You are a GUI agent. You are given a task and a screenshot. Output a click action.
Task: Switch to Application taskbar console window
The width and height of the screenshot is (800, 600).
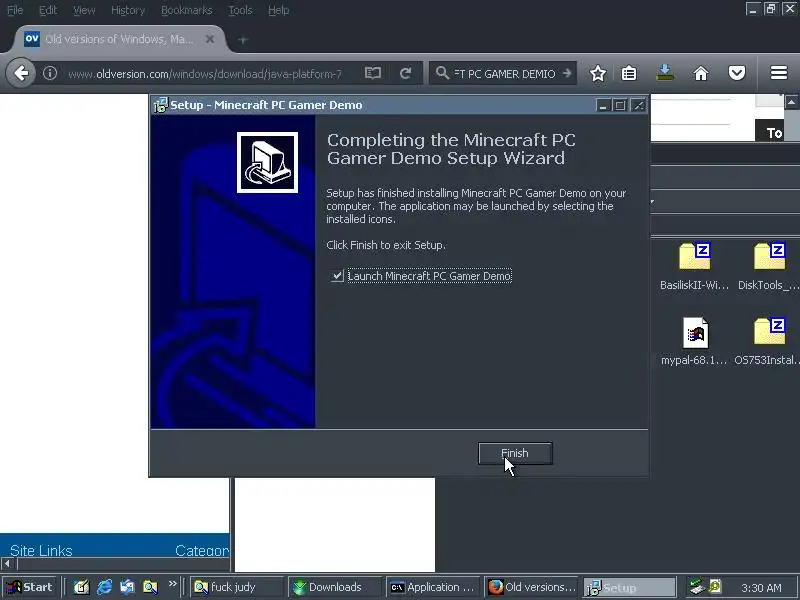click(433, 587)
